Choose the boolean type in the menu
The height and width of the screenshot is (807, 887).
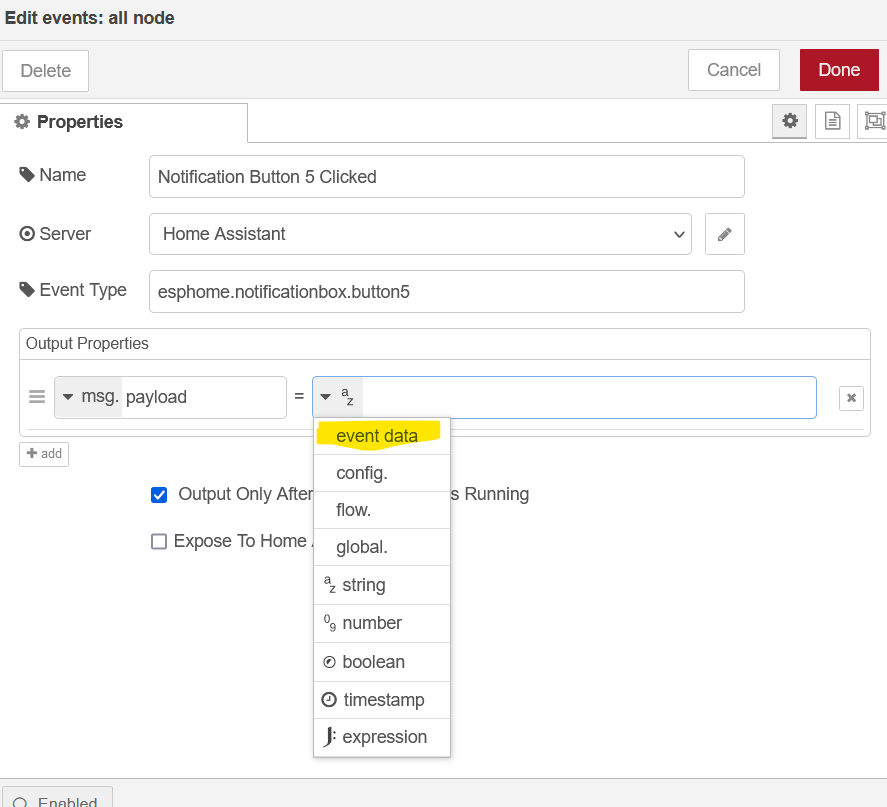tap(381, 661)
